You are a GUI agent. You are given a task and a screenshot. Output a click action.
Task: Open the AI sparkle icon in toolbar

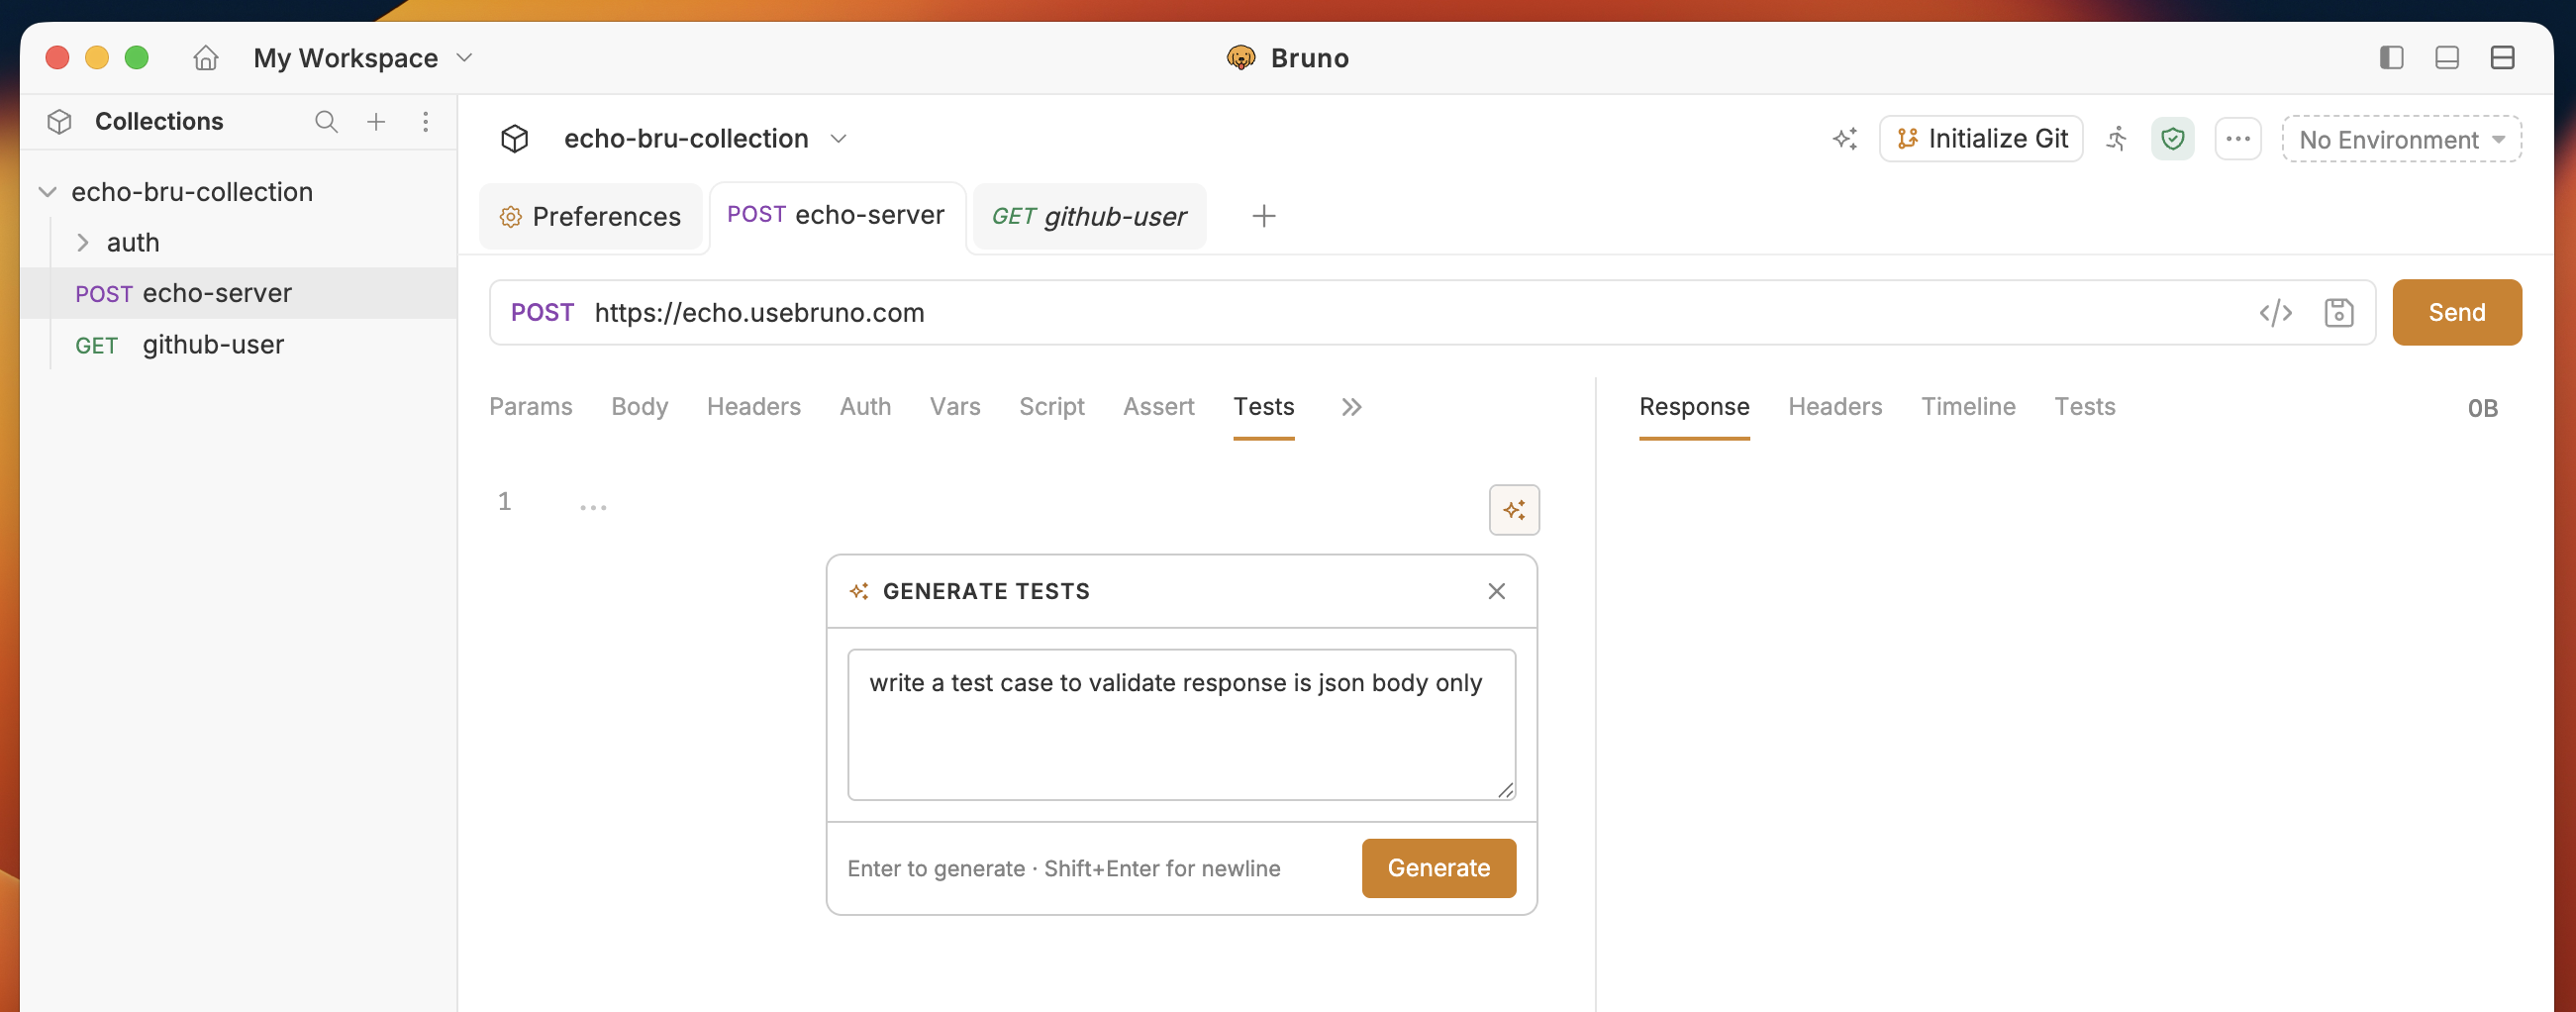pyautogui.click(x=1845, y=139)
